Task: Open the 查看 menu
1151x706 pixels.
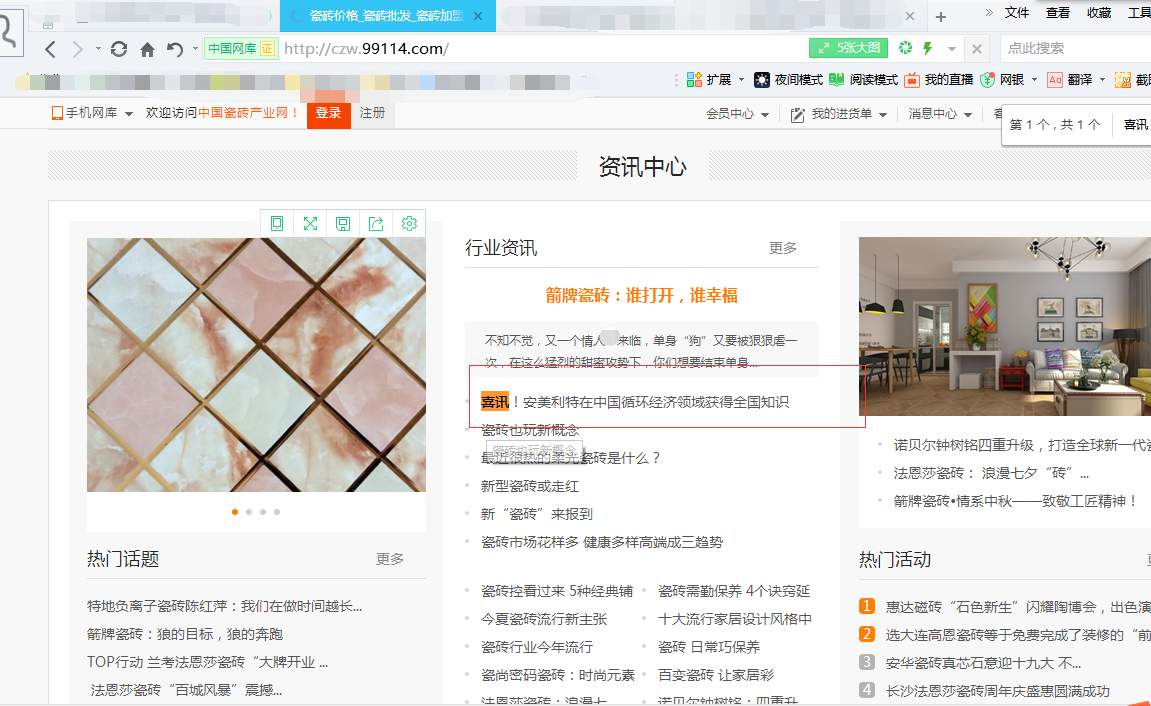Action: [1058, 12]
